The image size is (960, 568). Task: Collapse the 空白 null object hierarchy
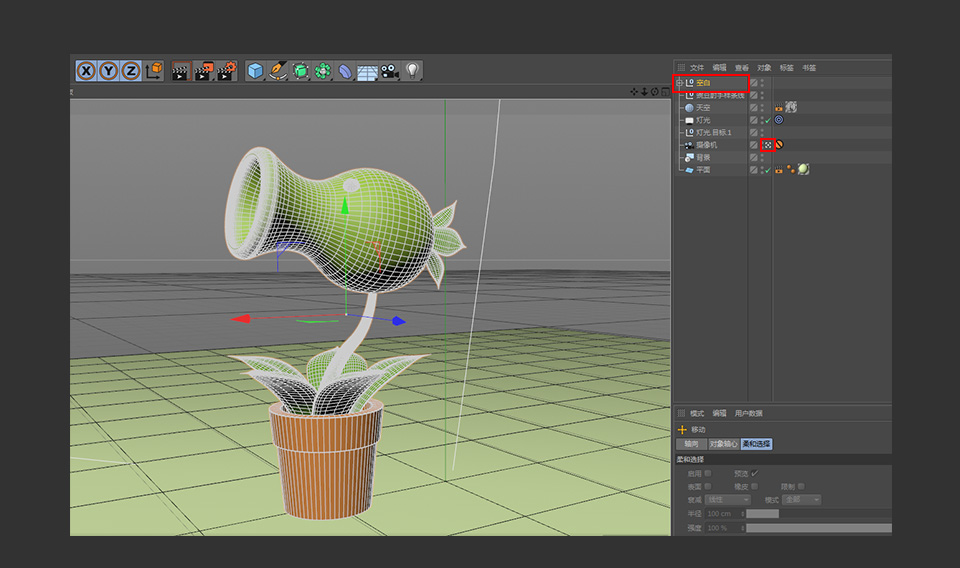click(679, 83)
